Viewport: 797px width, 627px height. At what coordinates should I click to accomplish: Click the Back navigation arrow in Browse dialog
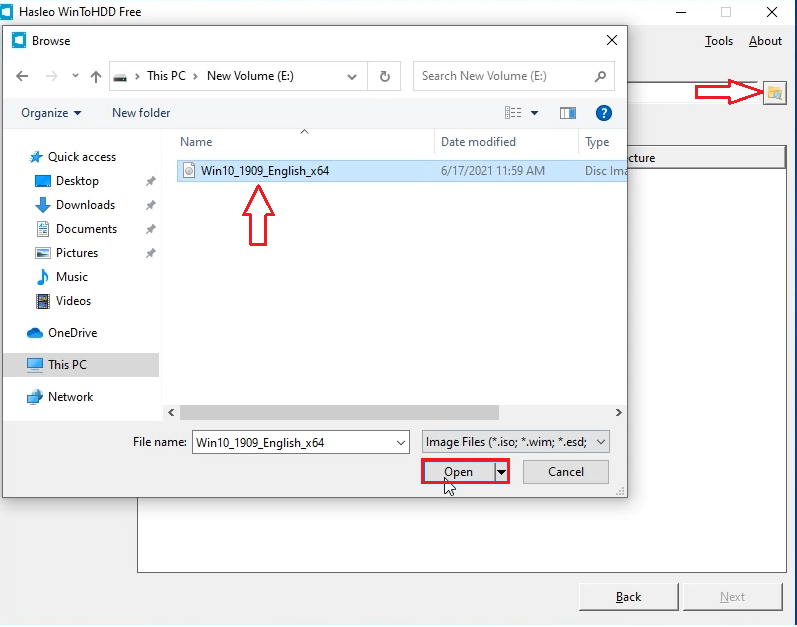(22, 76)
